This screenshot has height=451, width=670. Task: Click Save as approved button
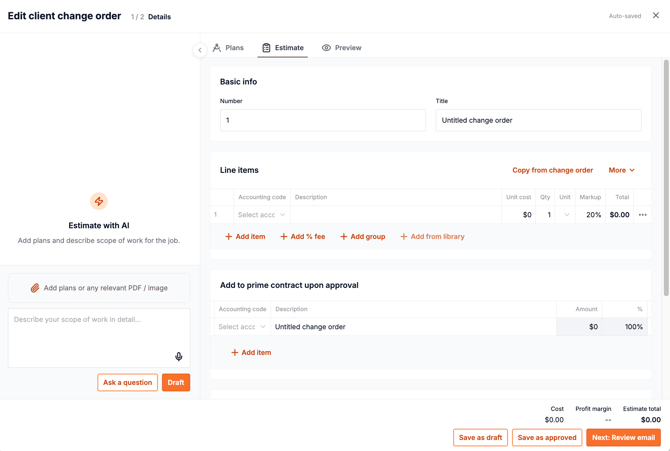point(547,437)
